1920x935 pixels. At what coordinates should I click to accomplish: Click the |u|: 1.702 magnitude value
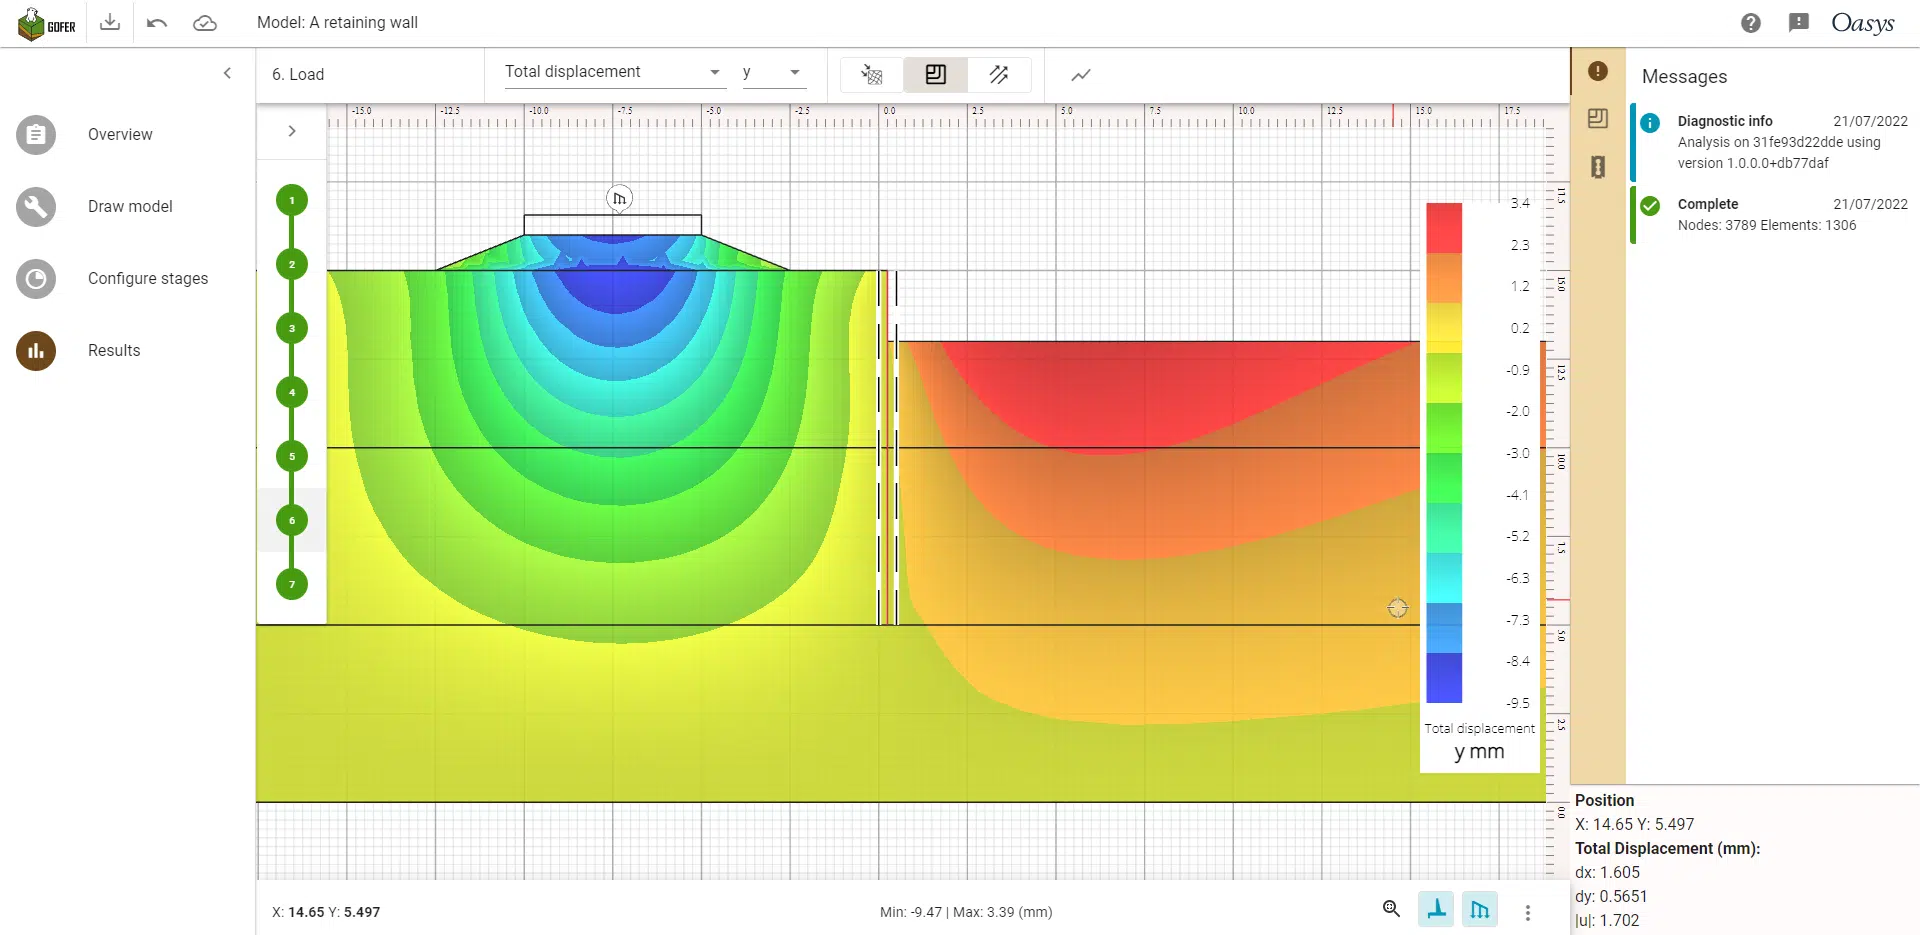(x=1607, y=920)
